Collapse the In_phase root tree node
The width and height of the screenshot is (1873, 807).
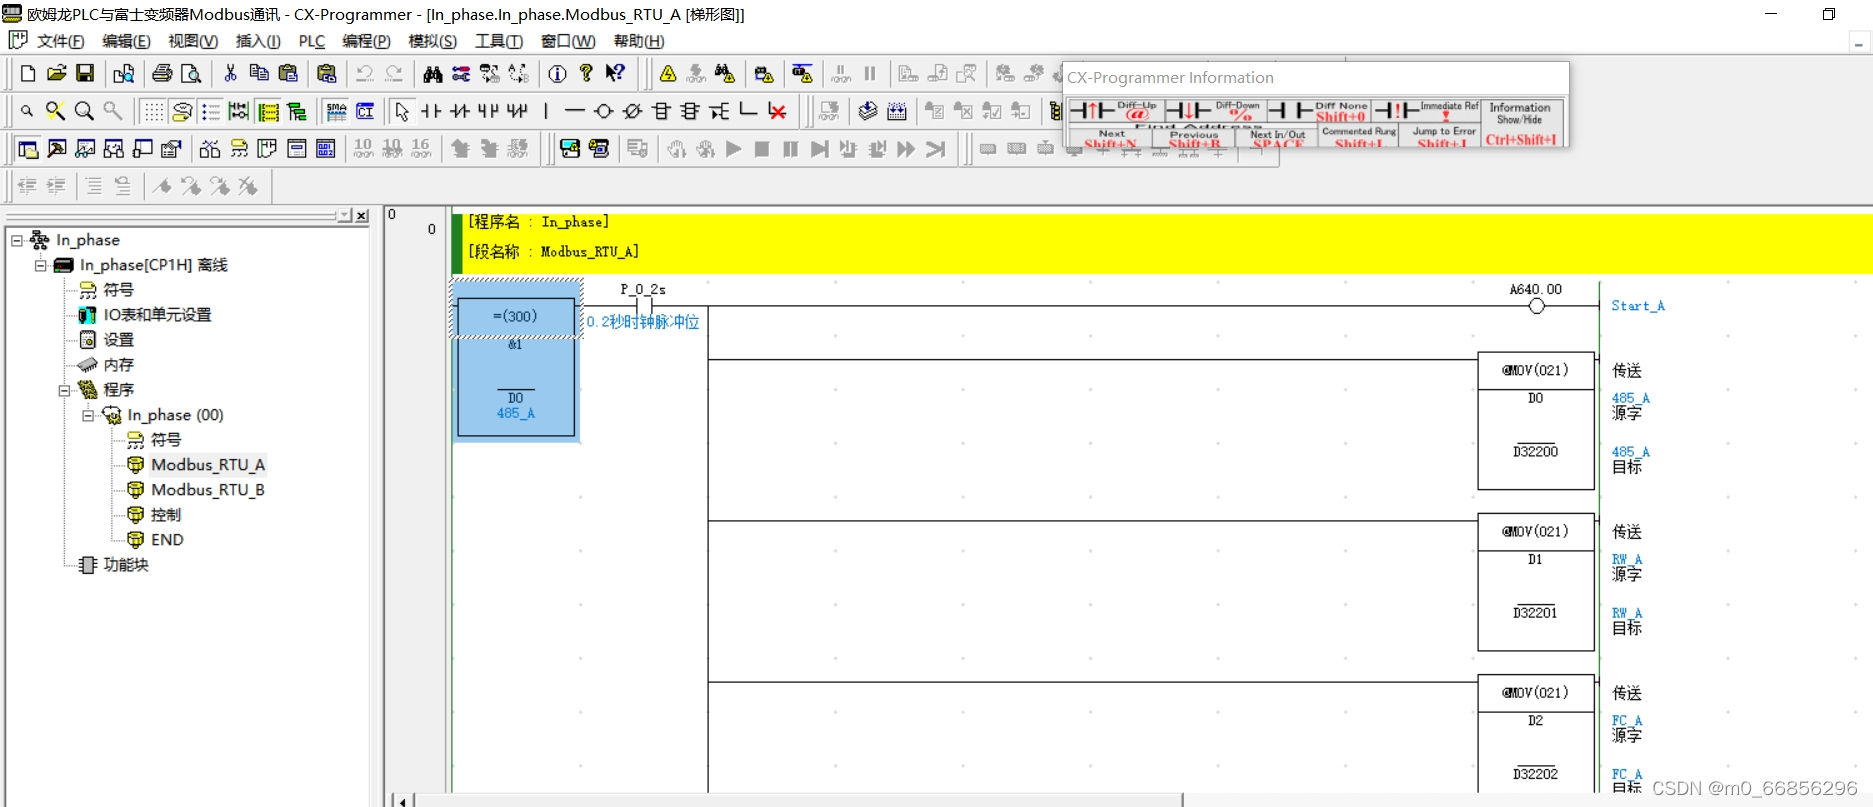coord(17,240)
